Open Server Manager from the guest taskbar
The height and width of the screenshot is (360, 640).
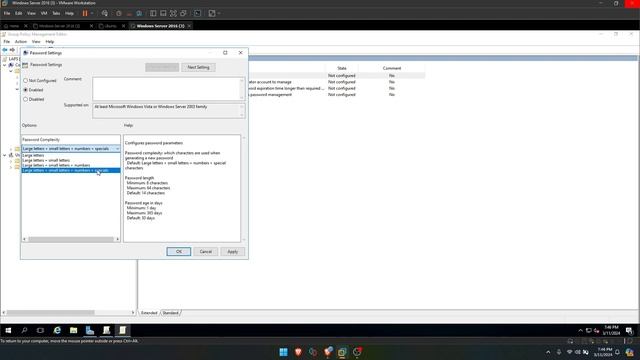click(x=90, y=330)
